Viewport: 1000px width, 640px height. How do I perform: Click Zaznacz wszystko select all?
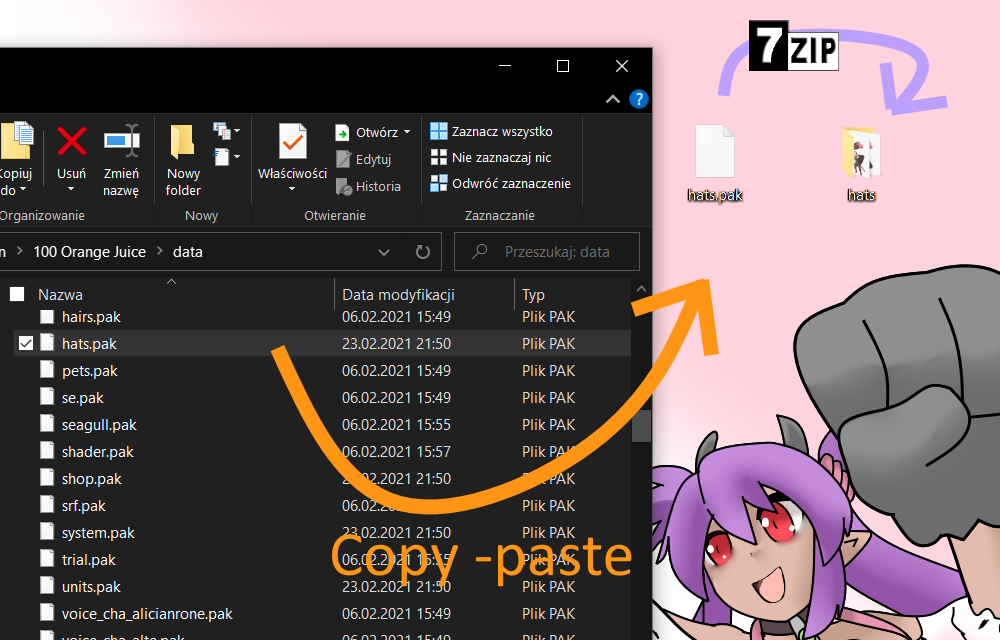[x=492, y=131]
